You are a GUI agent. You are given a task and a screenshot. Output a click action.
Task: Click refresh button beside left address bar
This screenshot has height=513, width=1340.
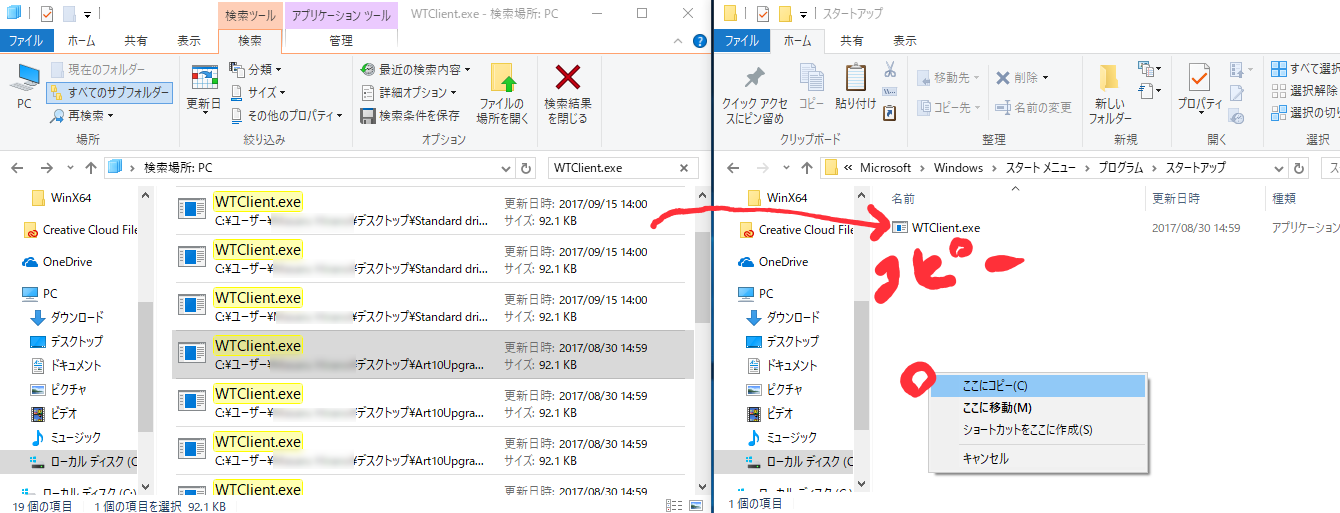tap(526, 168)
